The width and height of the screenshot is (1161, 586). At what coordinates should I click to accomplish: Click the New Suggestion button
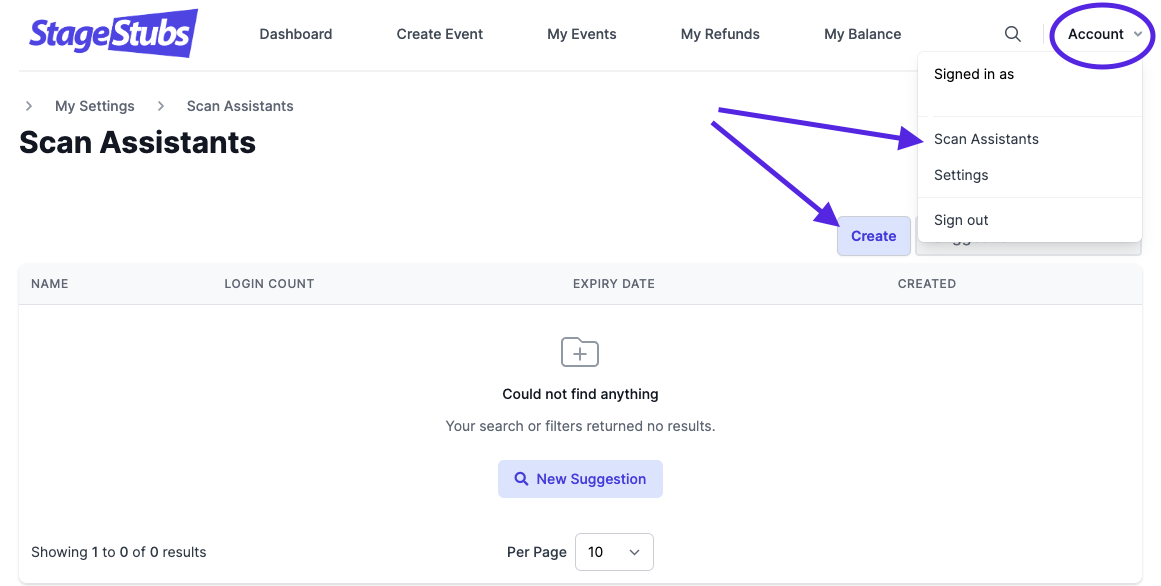coord(580,479)
